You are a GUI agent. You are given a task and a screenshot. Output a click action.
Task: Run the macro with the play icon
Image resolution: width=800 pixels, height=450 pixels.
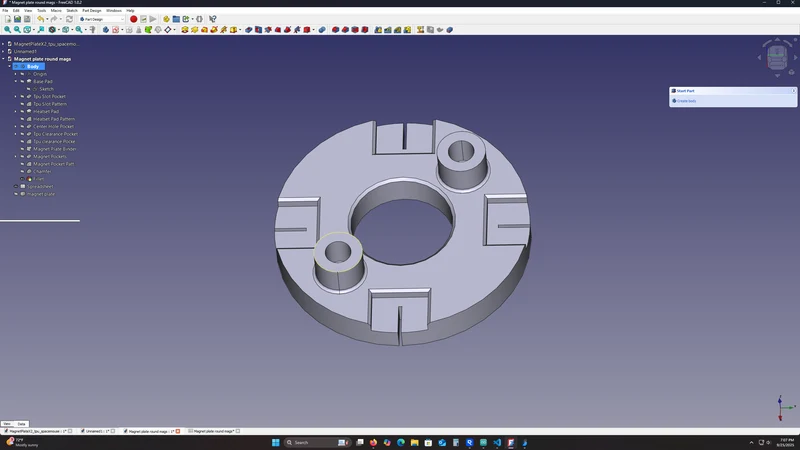coord(153,19)
